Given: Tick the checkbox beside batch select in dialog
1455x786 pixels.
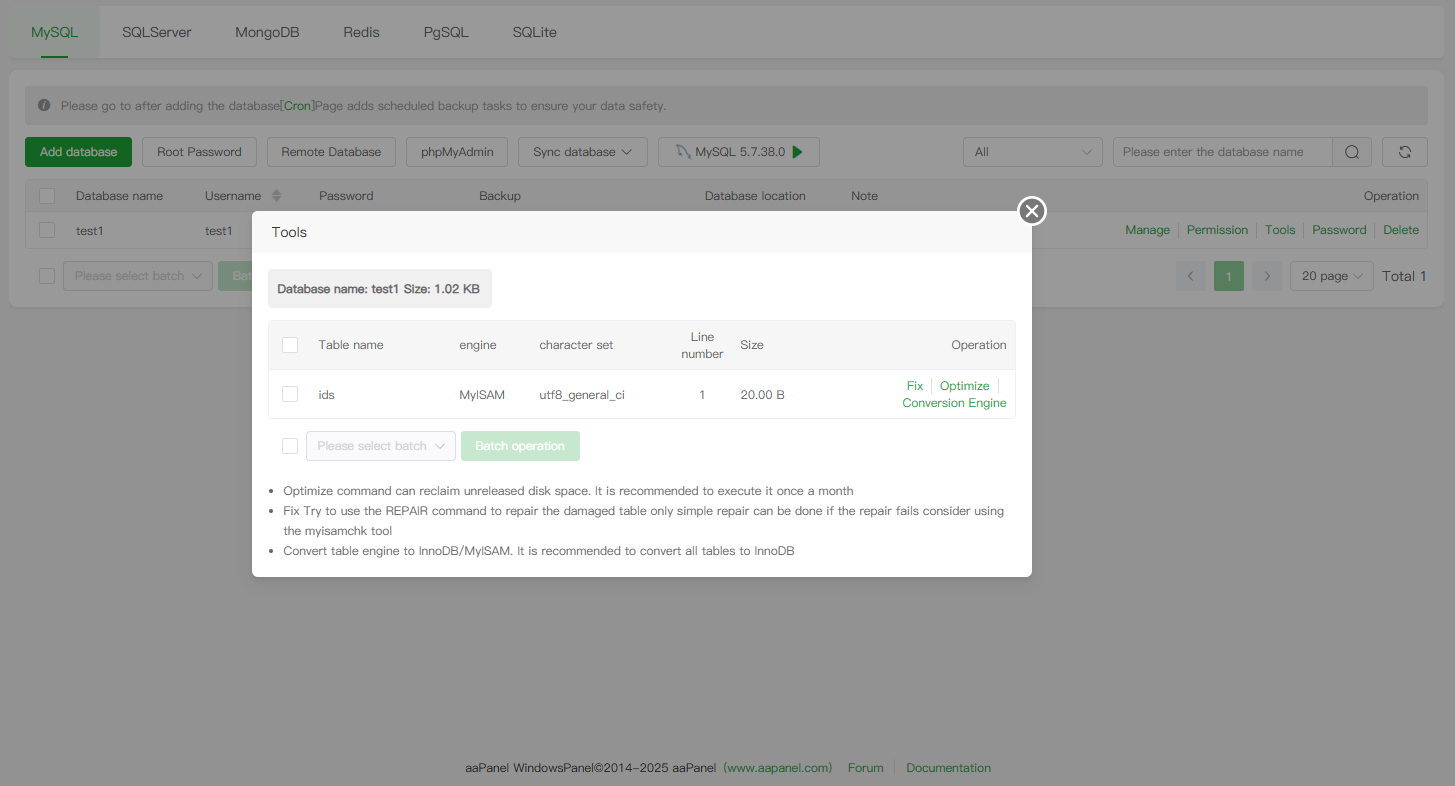Looking at the screenshot, I should 290,446.
